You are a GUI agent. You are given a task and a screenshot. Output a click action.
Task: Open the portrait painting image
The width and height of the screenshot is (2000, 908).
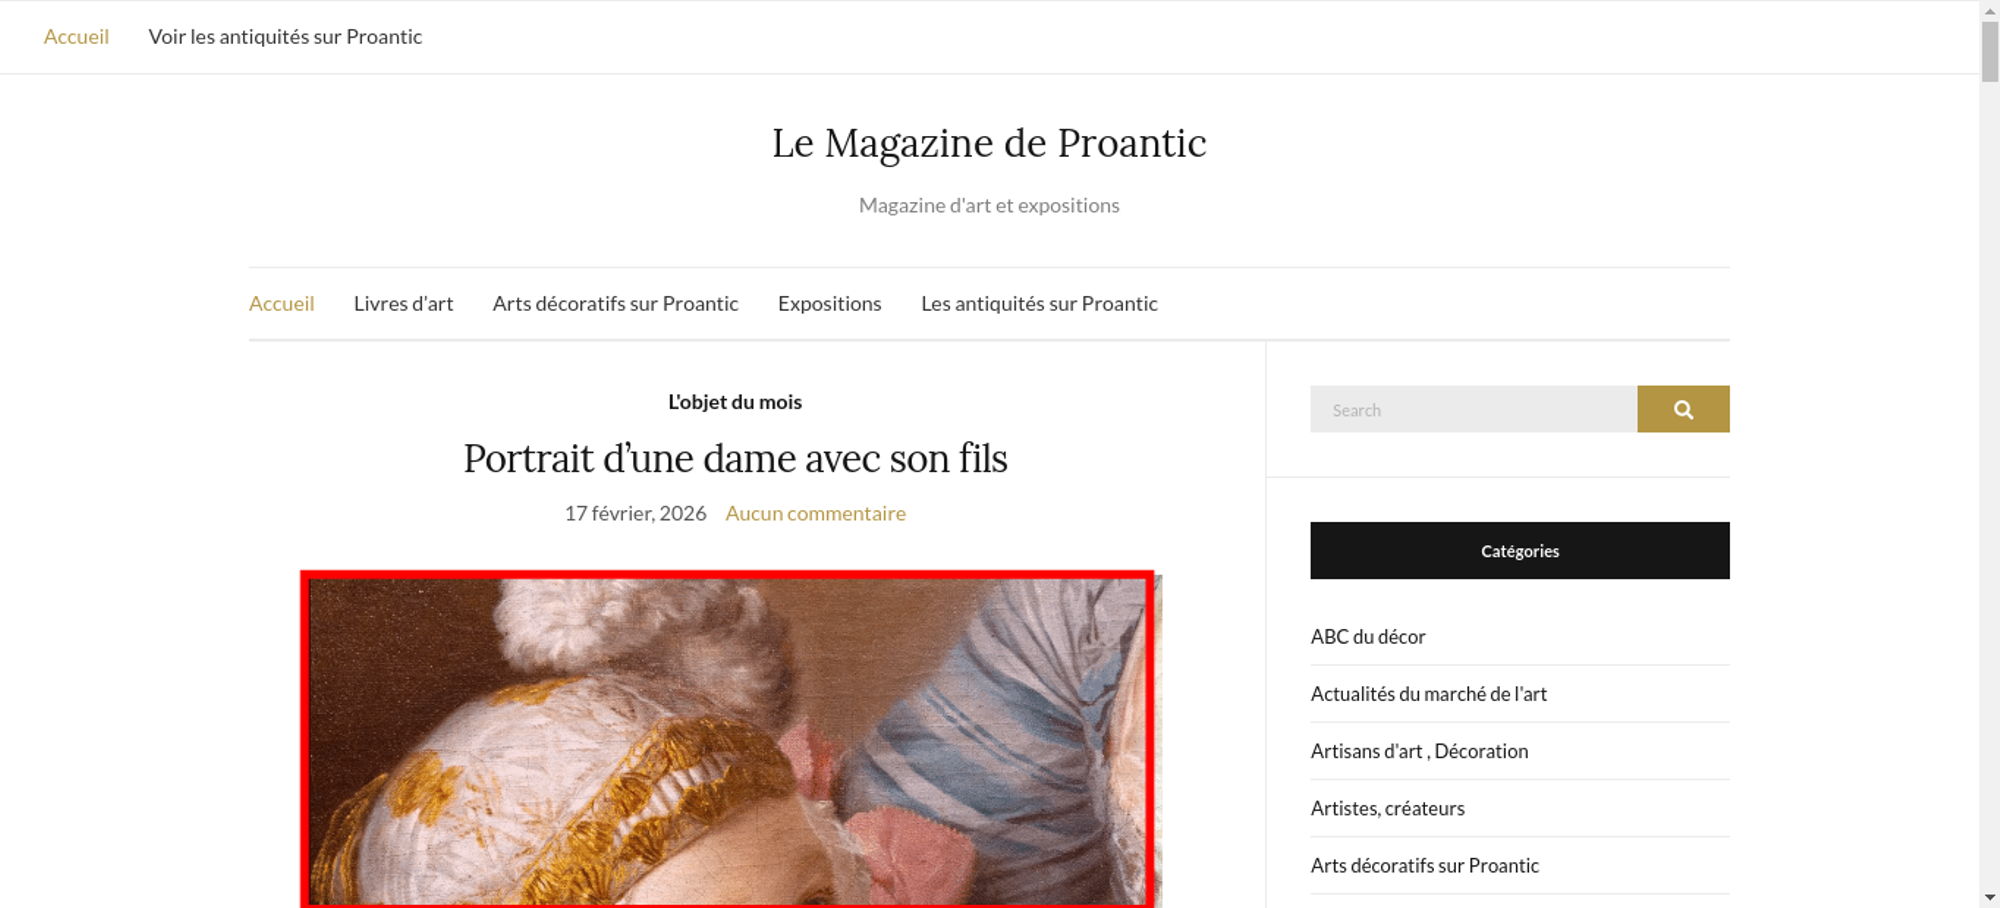730,741
